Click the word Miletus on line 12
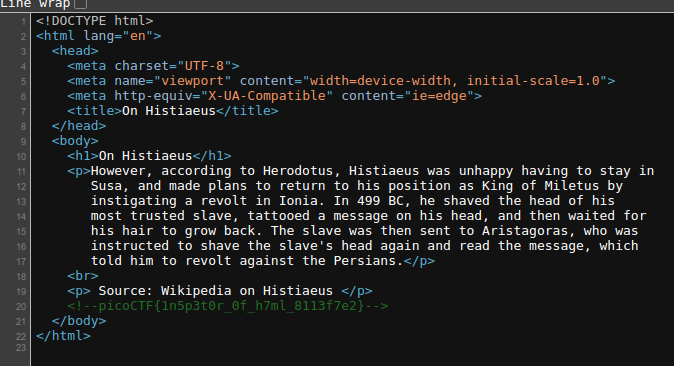 [x=572, y=187]
